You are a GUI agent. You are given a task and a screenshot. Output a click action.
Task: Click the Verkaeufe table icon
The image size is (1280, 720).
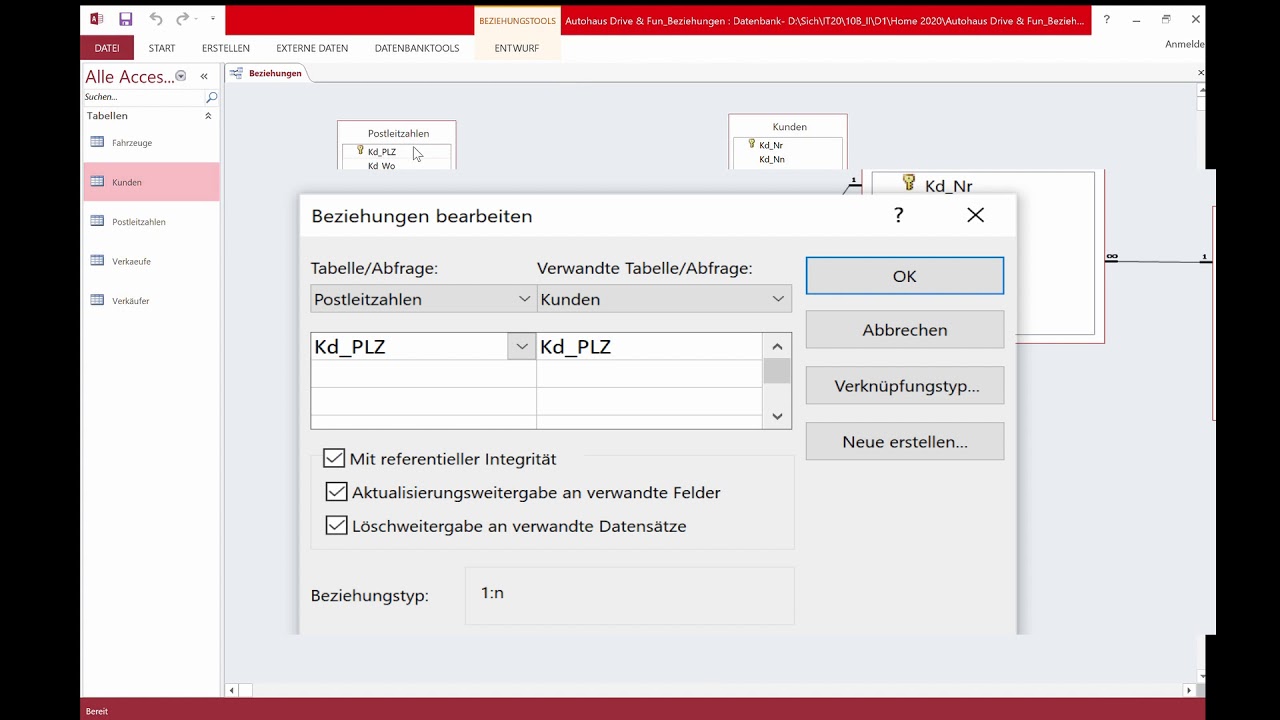(97, 260)
